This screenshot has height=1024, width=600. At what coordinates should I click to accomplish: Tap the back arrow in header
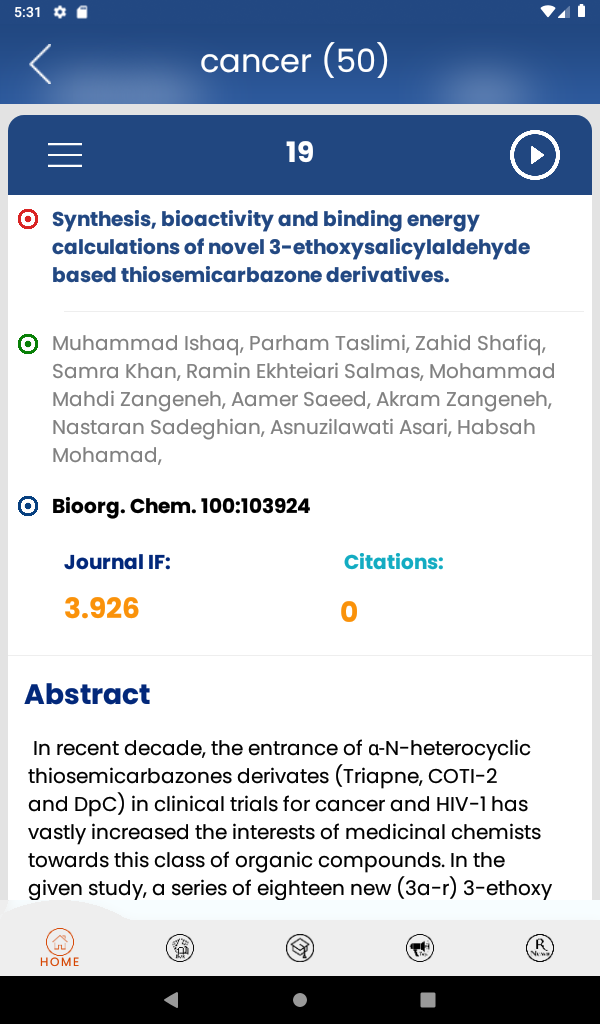point(40,64)
